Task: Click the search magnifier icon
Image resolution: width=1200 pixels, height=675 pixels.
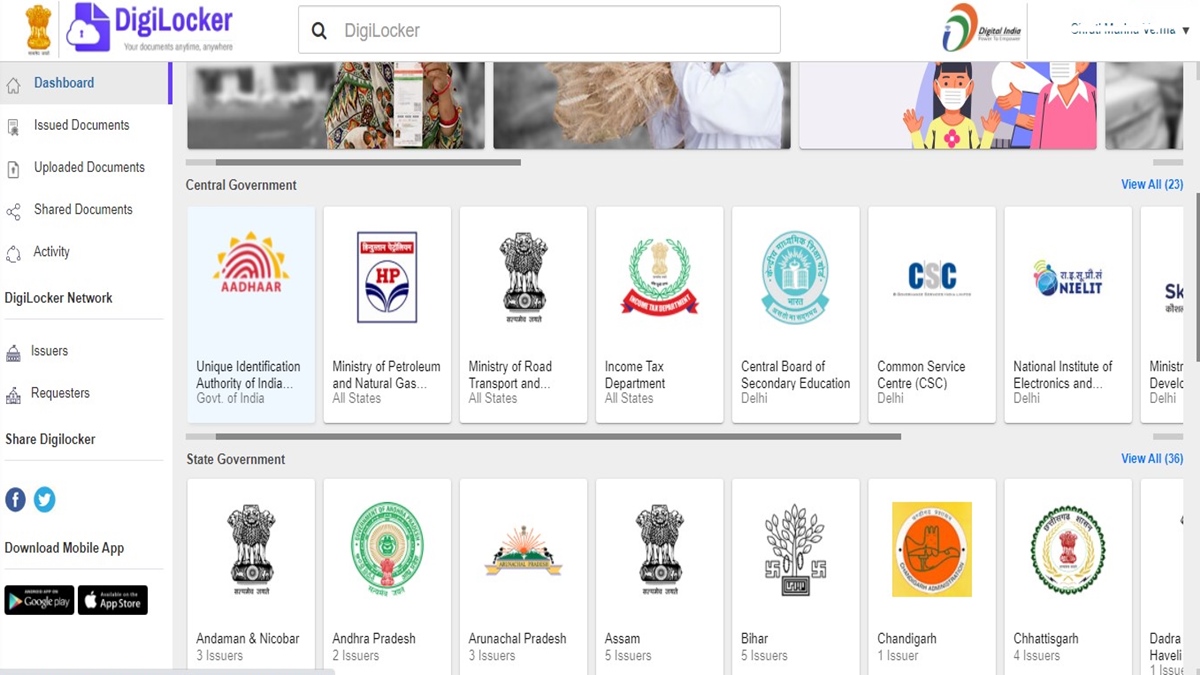Action: tap(319, 31)
